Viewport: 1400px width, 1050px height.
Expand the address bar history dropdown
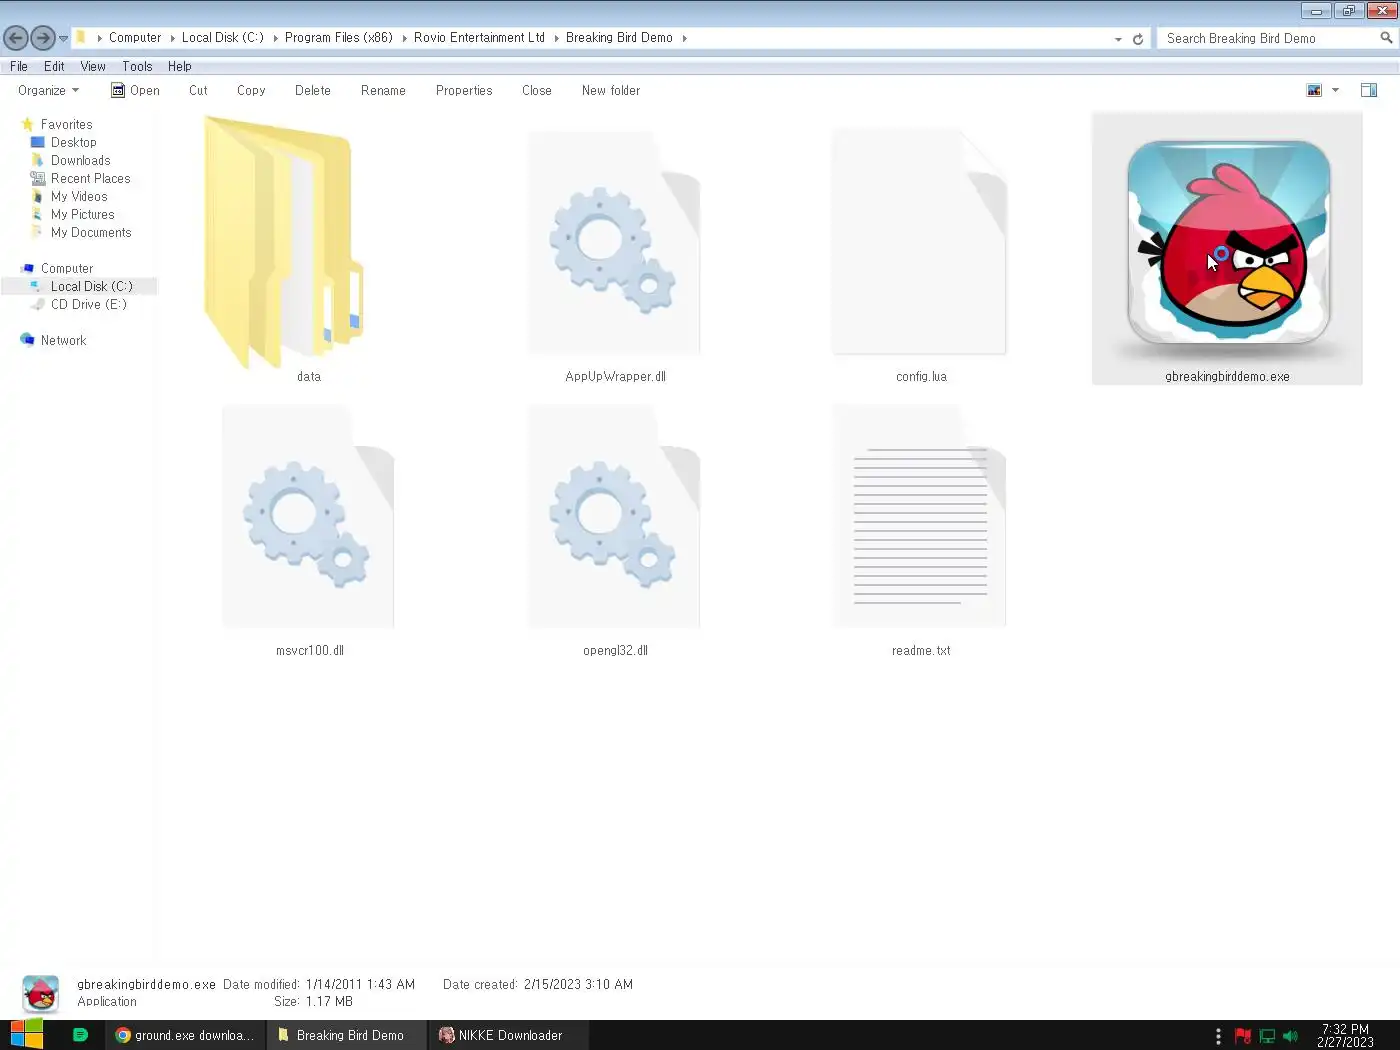[x=1118, y=39]
